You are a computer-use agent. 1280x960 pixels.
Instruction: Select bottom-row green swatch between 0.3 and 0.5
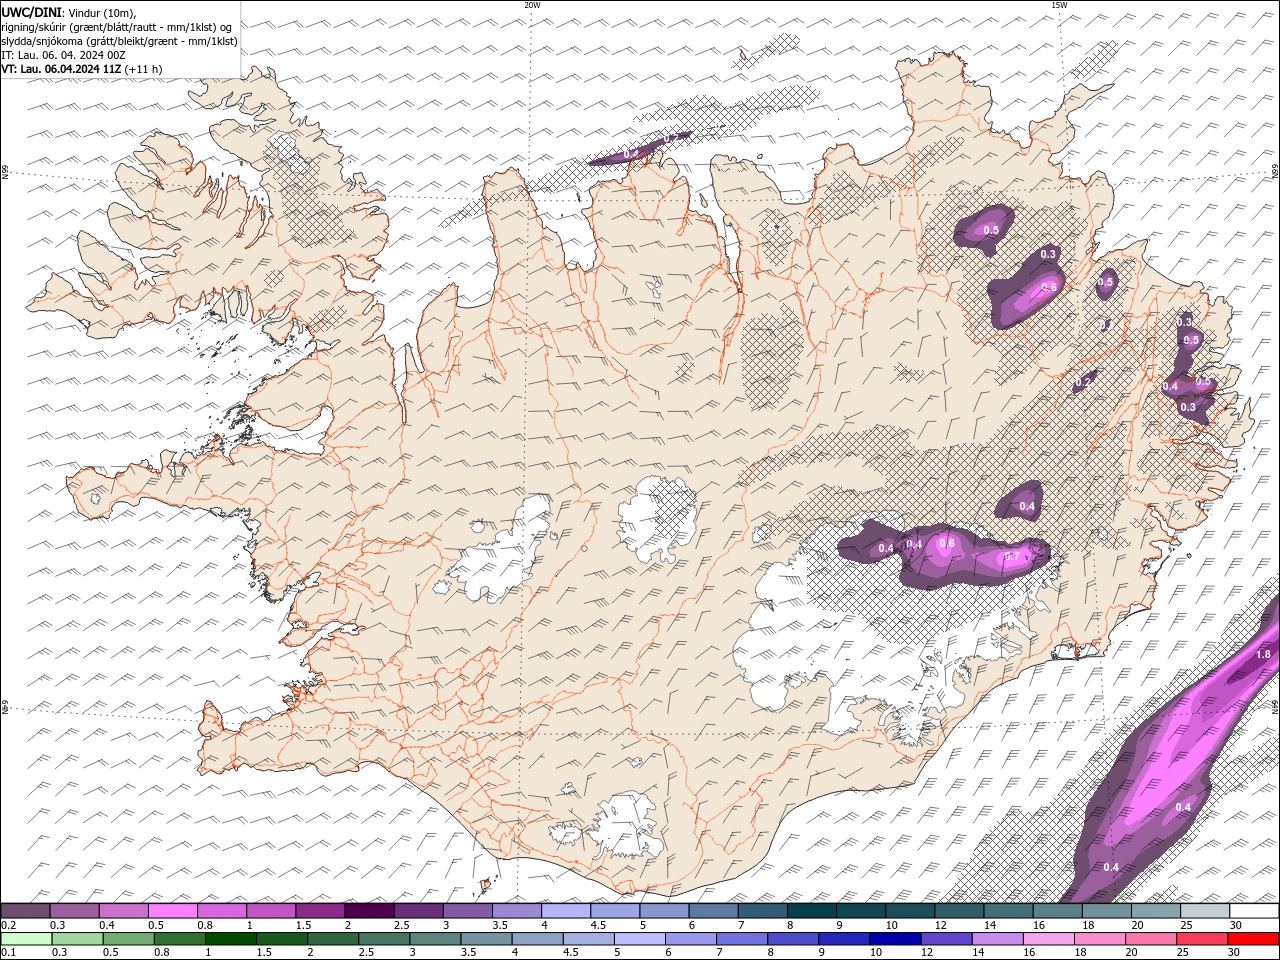77,939
